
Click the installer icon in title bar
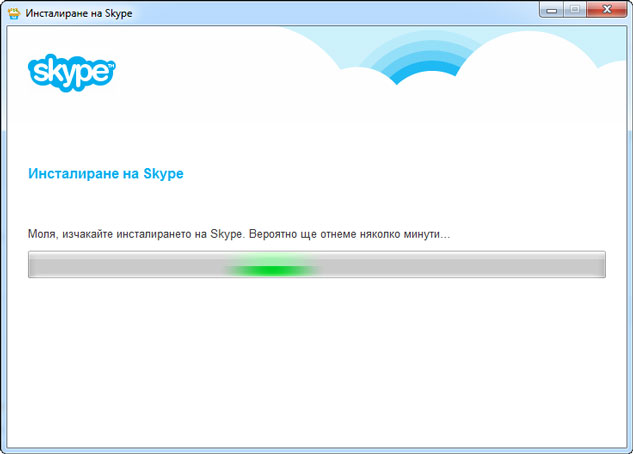(x=14, y=13)
